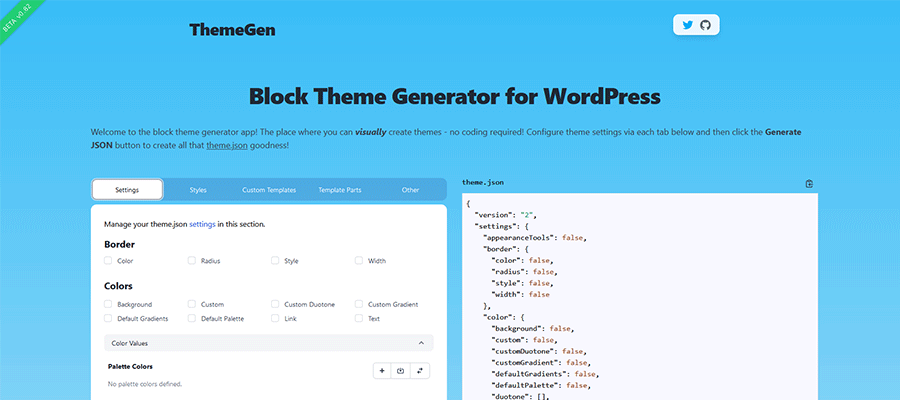Select the Template Parts tab
900x400 pixels.
point(340,189)
